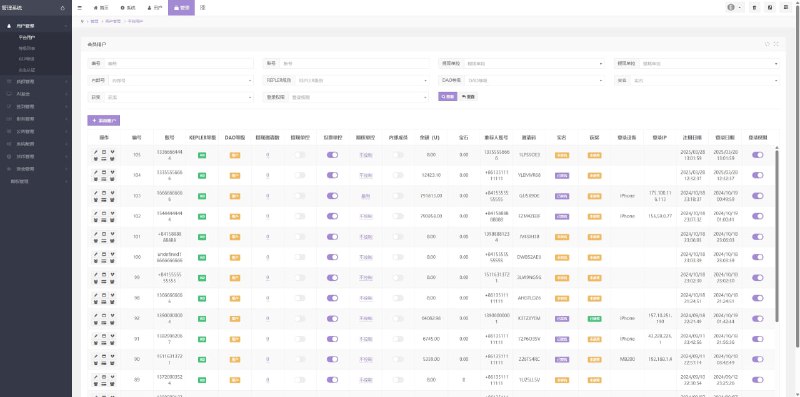The height and width of the screenshot is (397, 800).
Task: Open the 实名 filter dropdown
Action: (705, 80)
